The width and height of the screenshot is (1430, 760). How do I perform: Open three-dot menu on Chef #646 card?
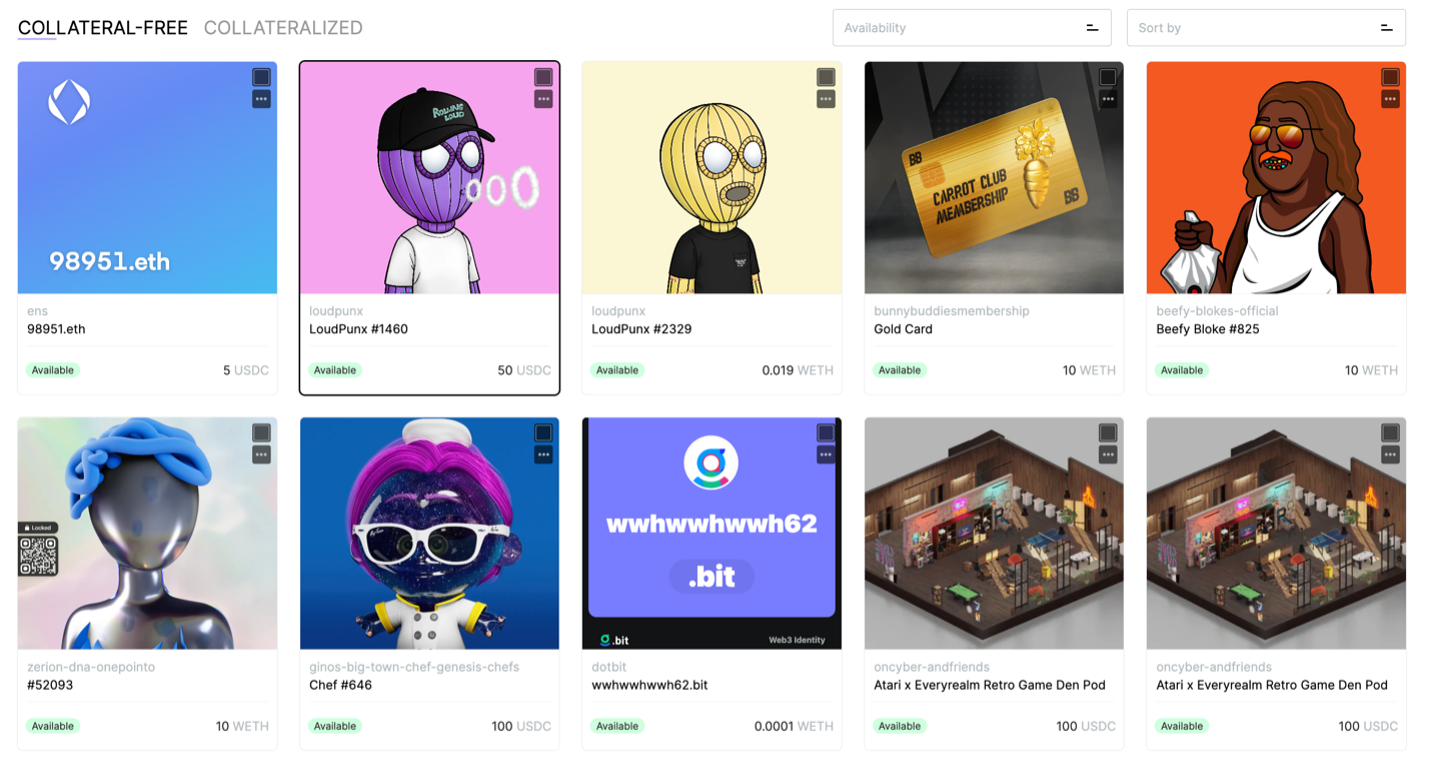[x=543, y=455]
